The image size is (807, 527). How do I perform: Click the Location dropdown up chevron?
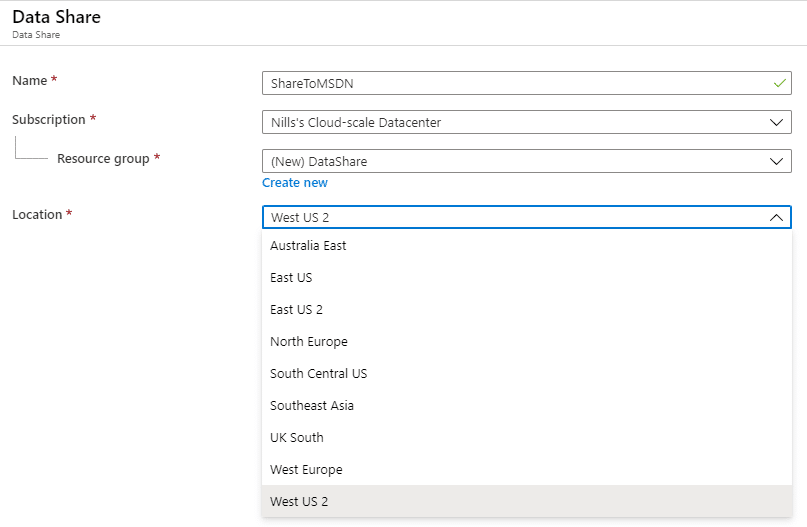(776, 218)
